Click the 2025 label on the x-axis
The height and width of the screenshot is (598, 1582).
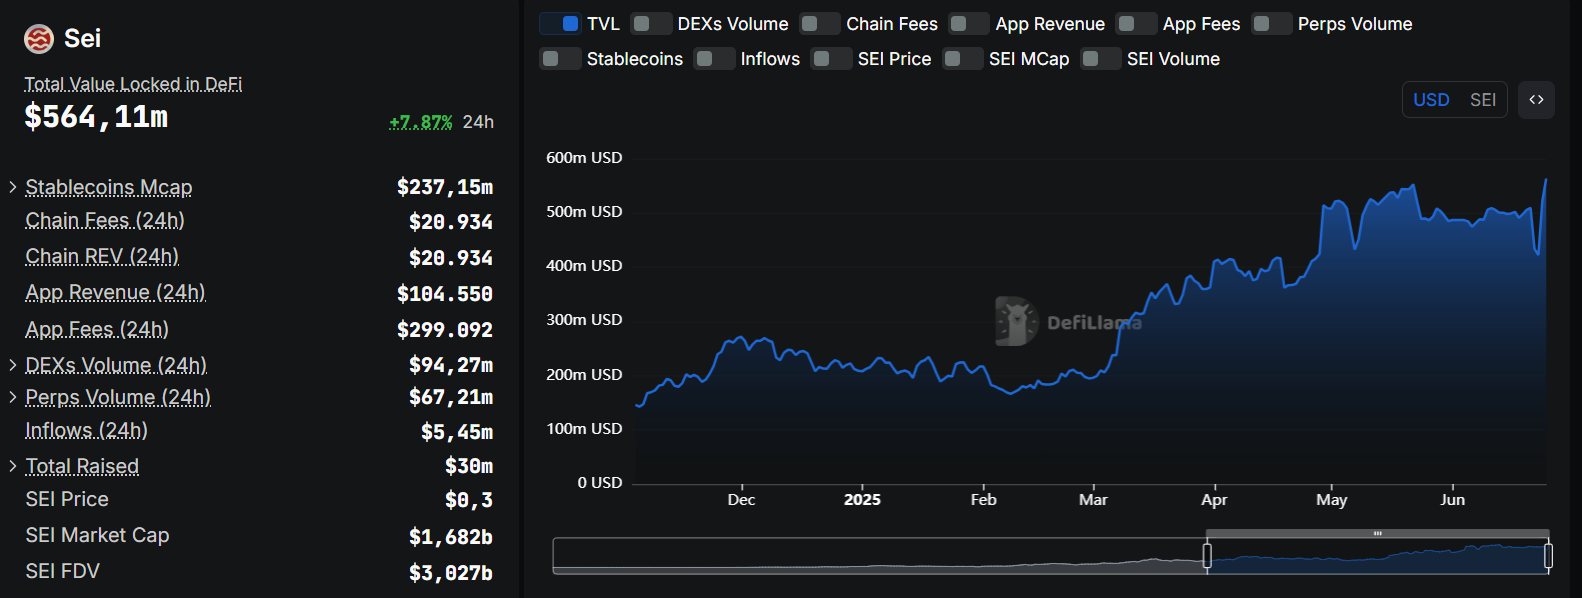[x=862, y=500]
